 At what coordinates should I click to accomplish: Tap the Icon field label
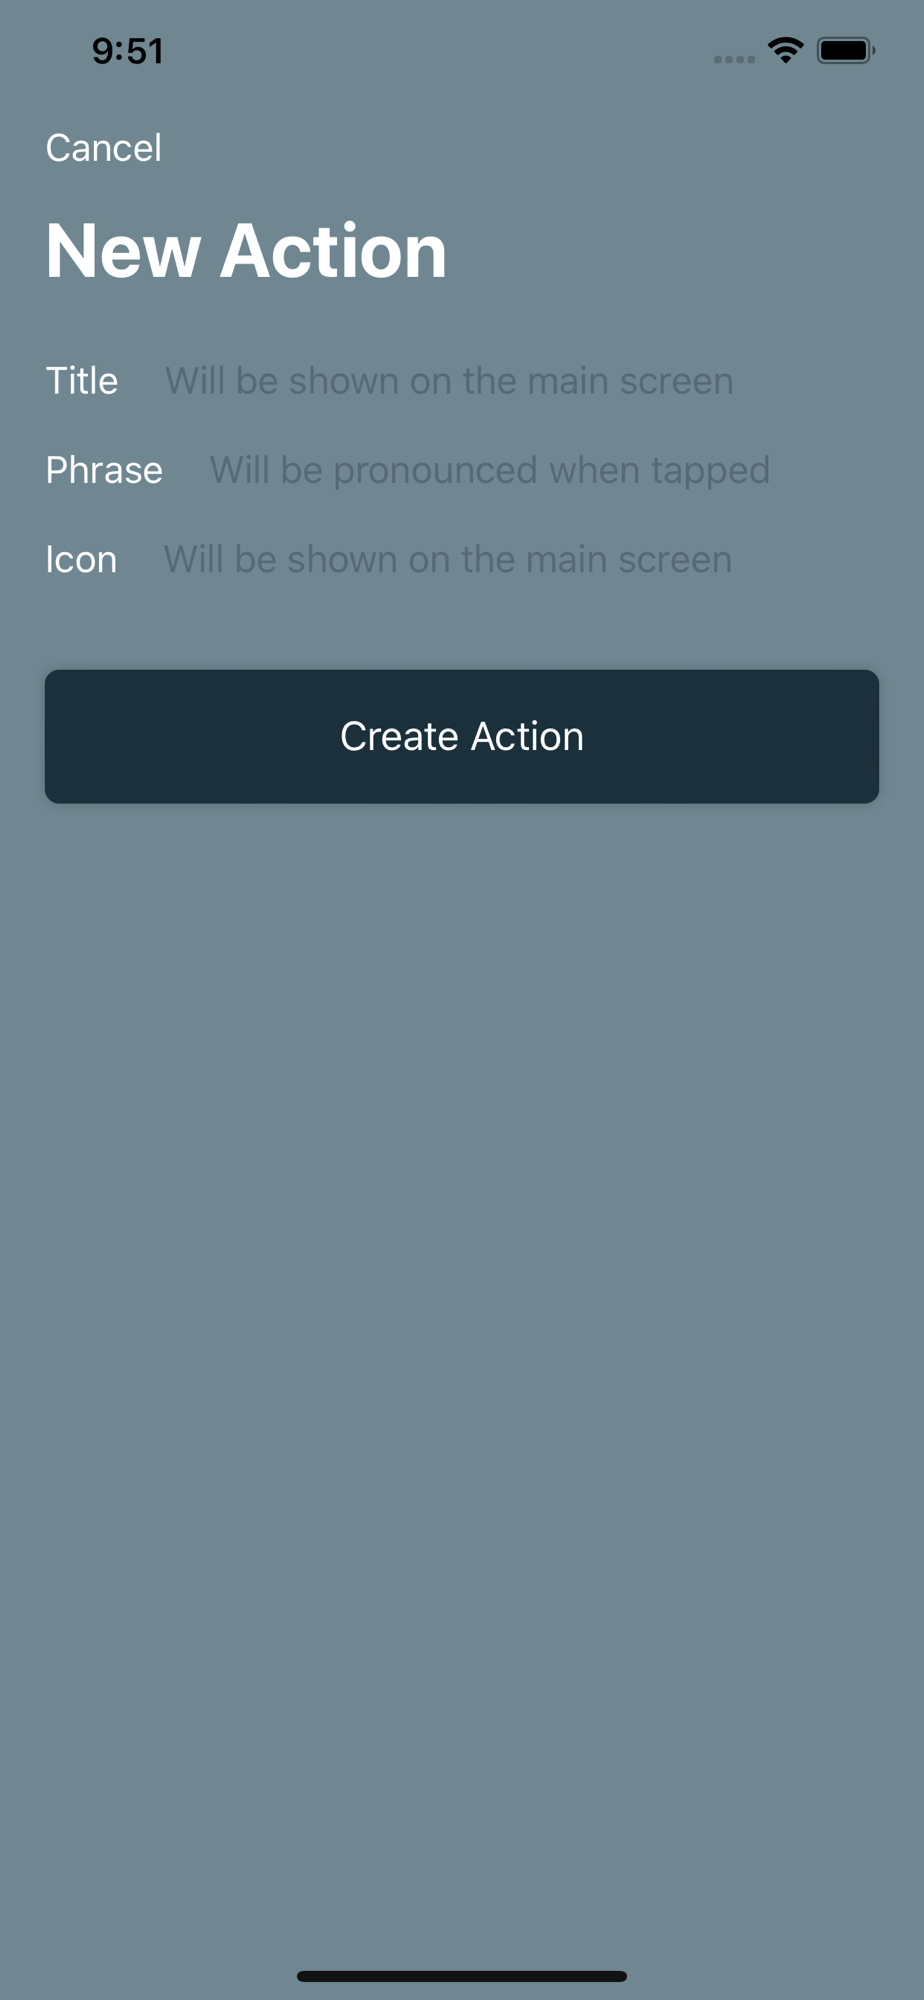click(81, 560)
